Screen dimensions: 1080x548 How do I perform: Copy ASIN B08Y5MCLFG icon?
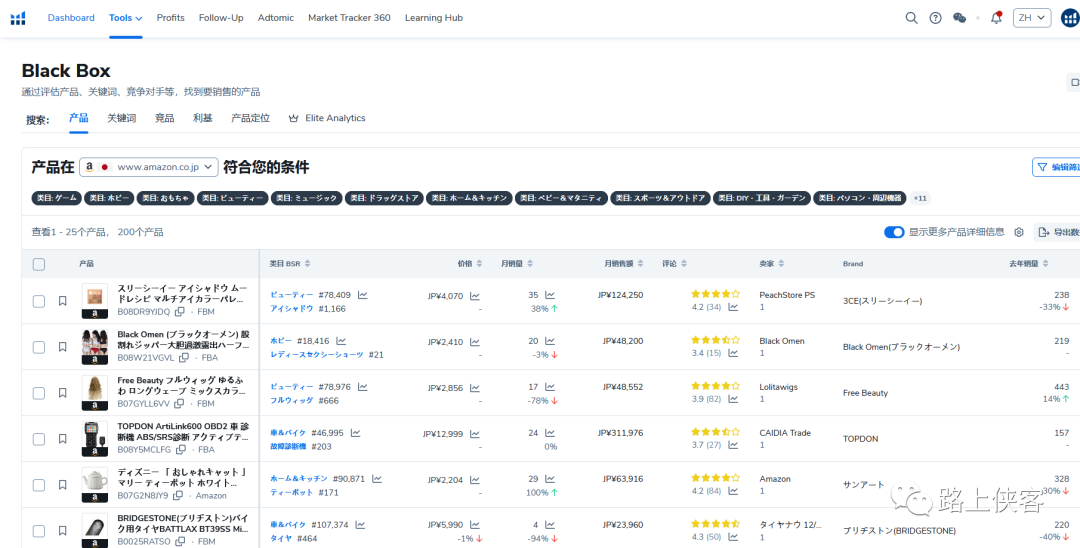pos(180,450)
